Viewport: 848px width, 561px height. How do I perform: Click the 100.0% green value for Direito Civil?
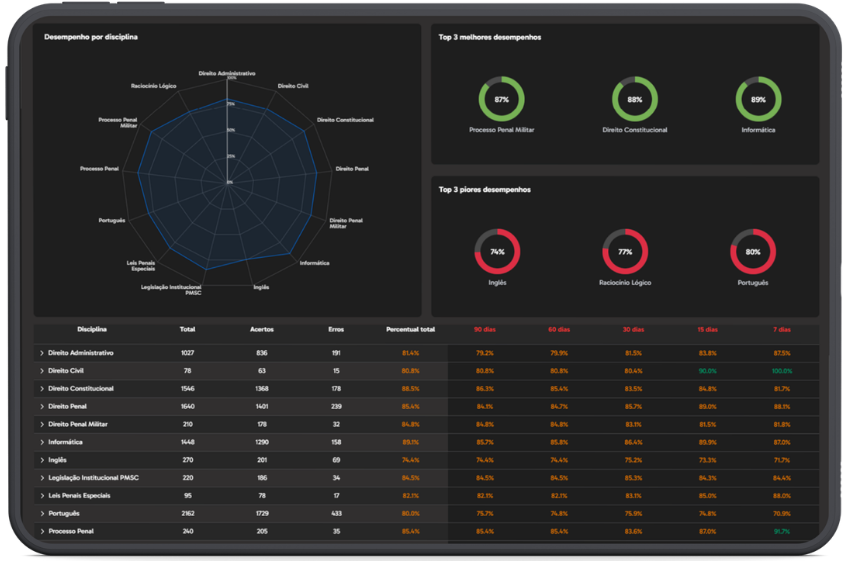click(x=781, y=371)
